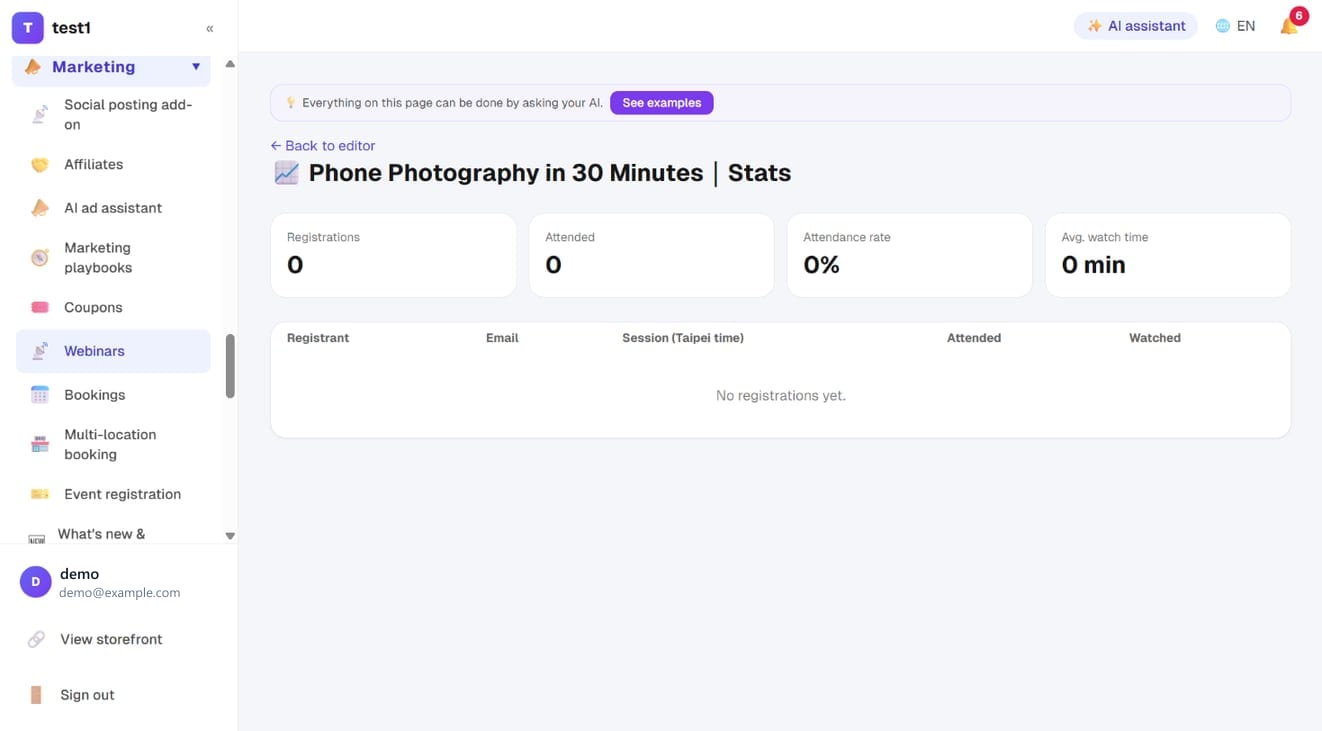Go to Affiliates in the sidebar
This screenshot has height=731, width=1322.
(113, 165)
